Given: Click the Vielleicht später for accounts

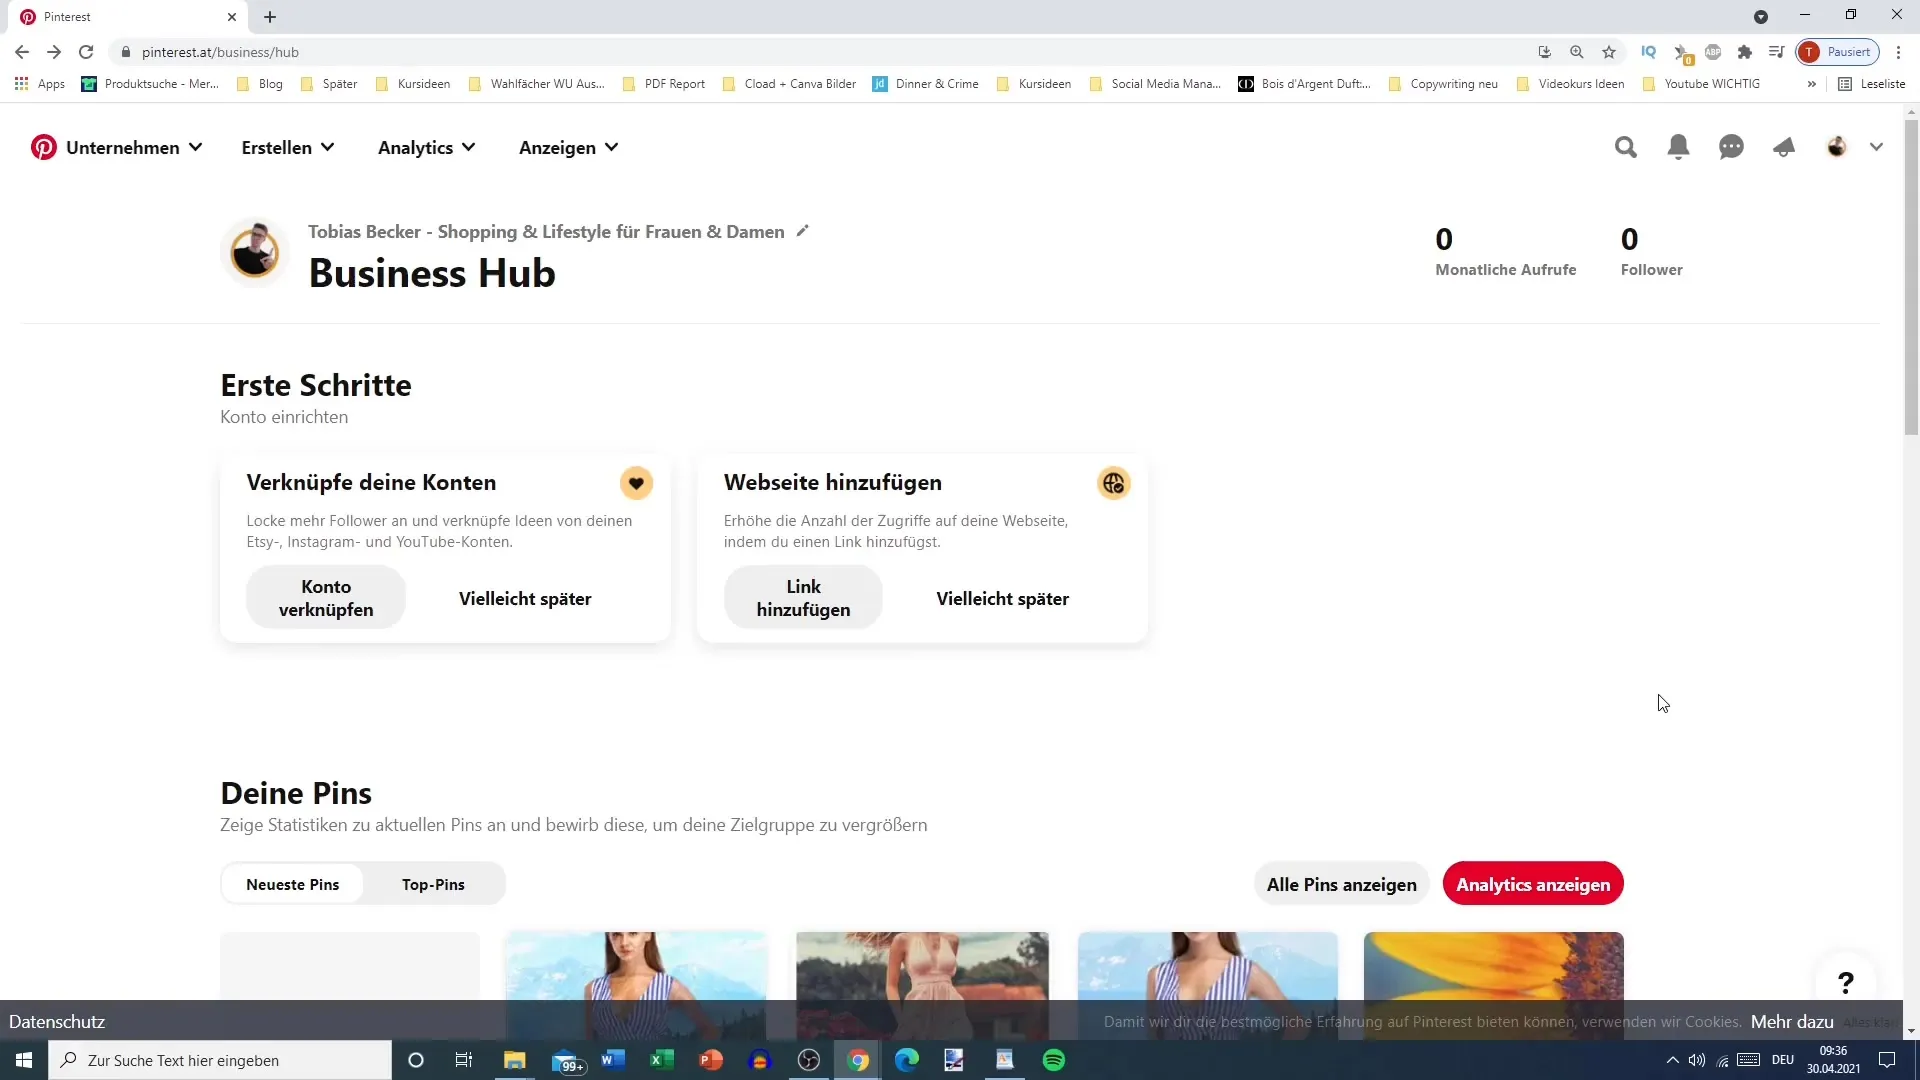Looking at the screenshot, I should point(525,597).
